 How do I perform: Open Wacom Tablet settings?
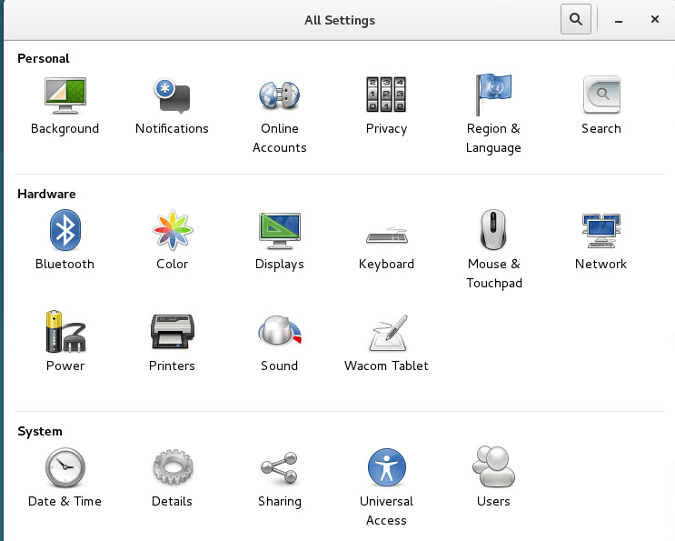(x=386, y=333)
